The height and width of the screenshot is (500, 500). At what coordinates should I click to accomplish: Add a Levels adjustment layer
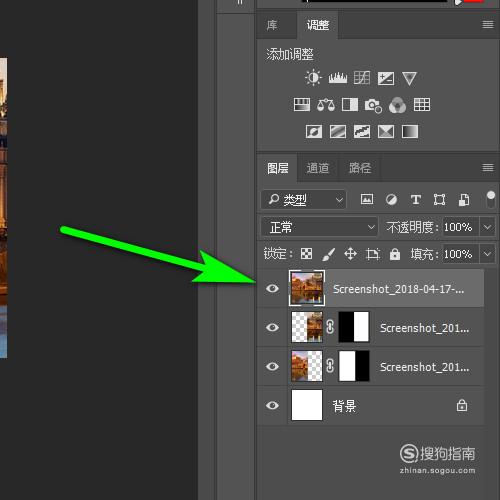point(338,78)
